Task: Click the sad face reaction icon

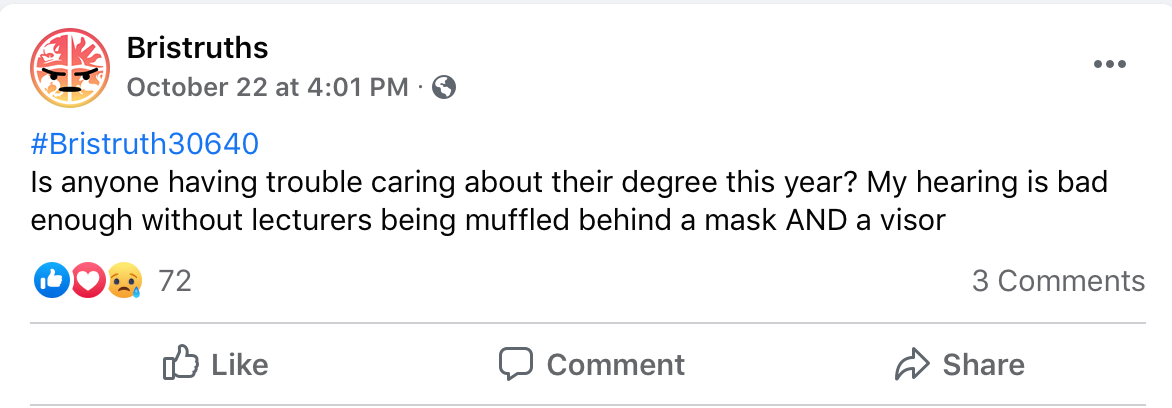Action: click(x=124, y=281)
